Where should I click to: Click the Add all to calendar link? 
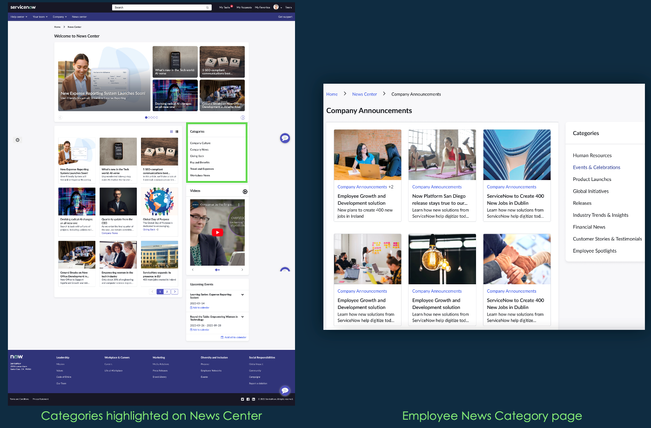[x=234, y=337]
